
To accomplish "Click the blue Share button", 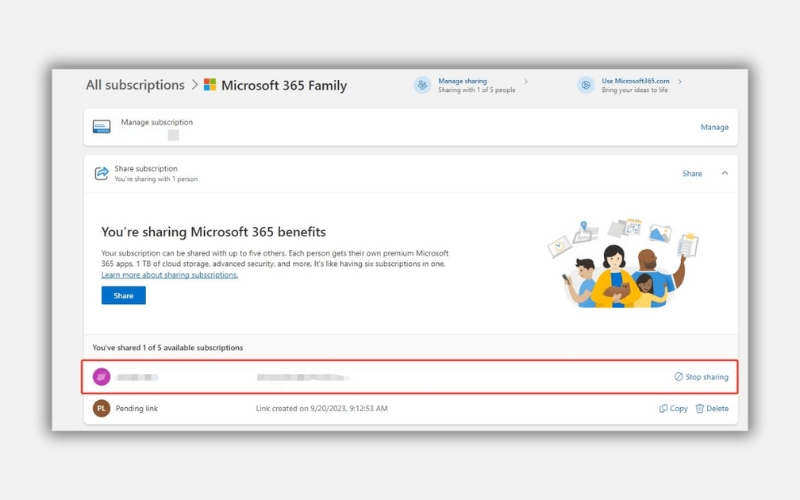I will click(123, 295).
